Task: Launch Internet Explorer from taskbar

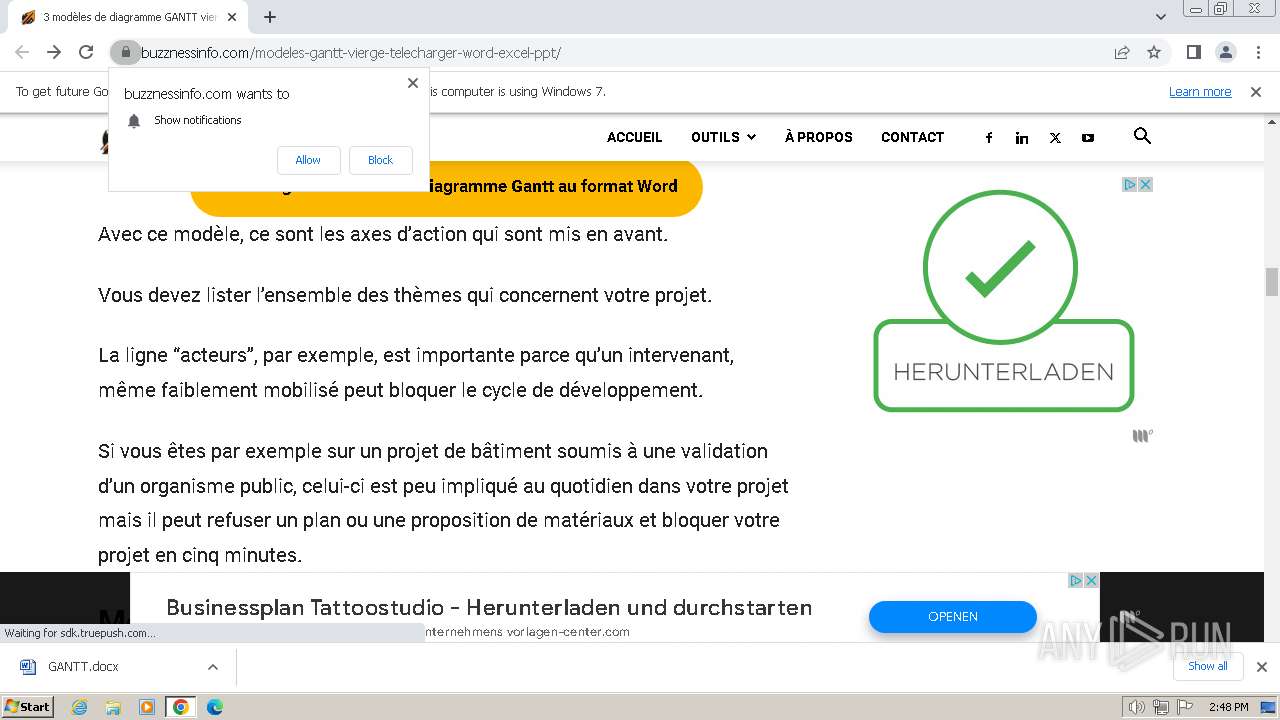Action: coord(79,707)
